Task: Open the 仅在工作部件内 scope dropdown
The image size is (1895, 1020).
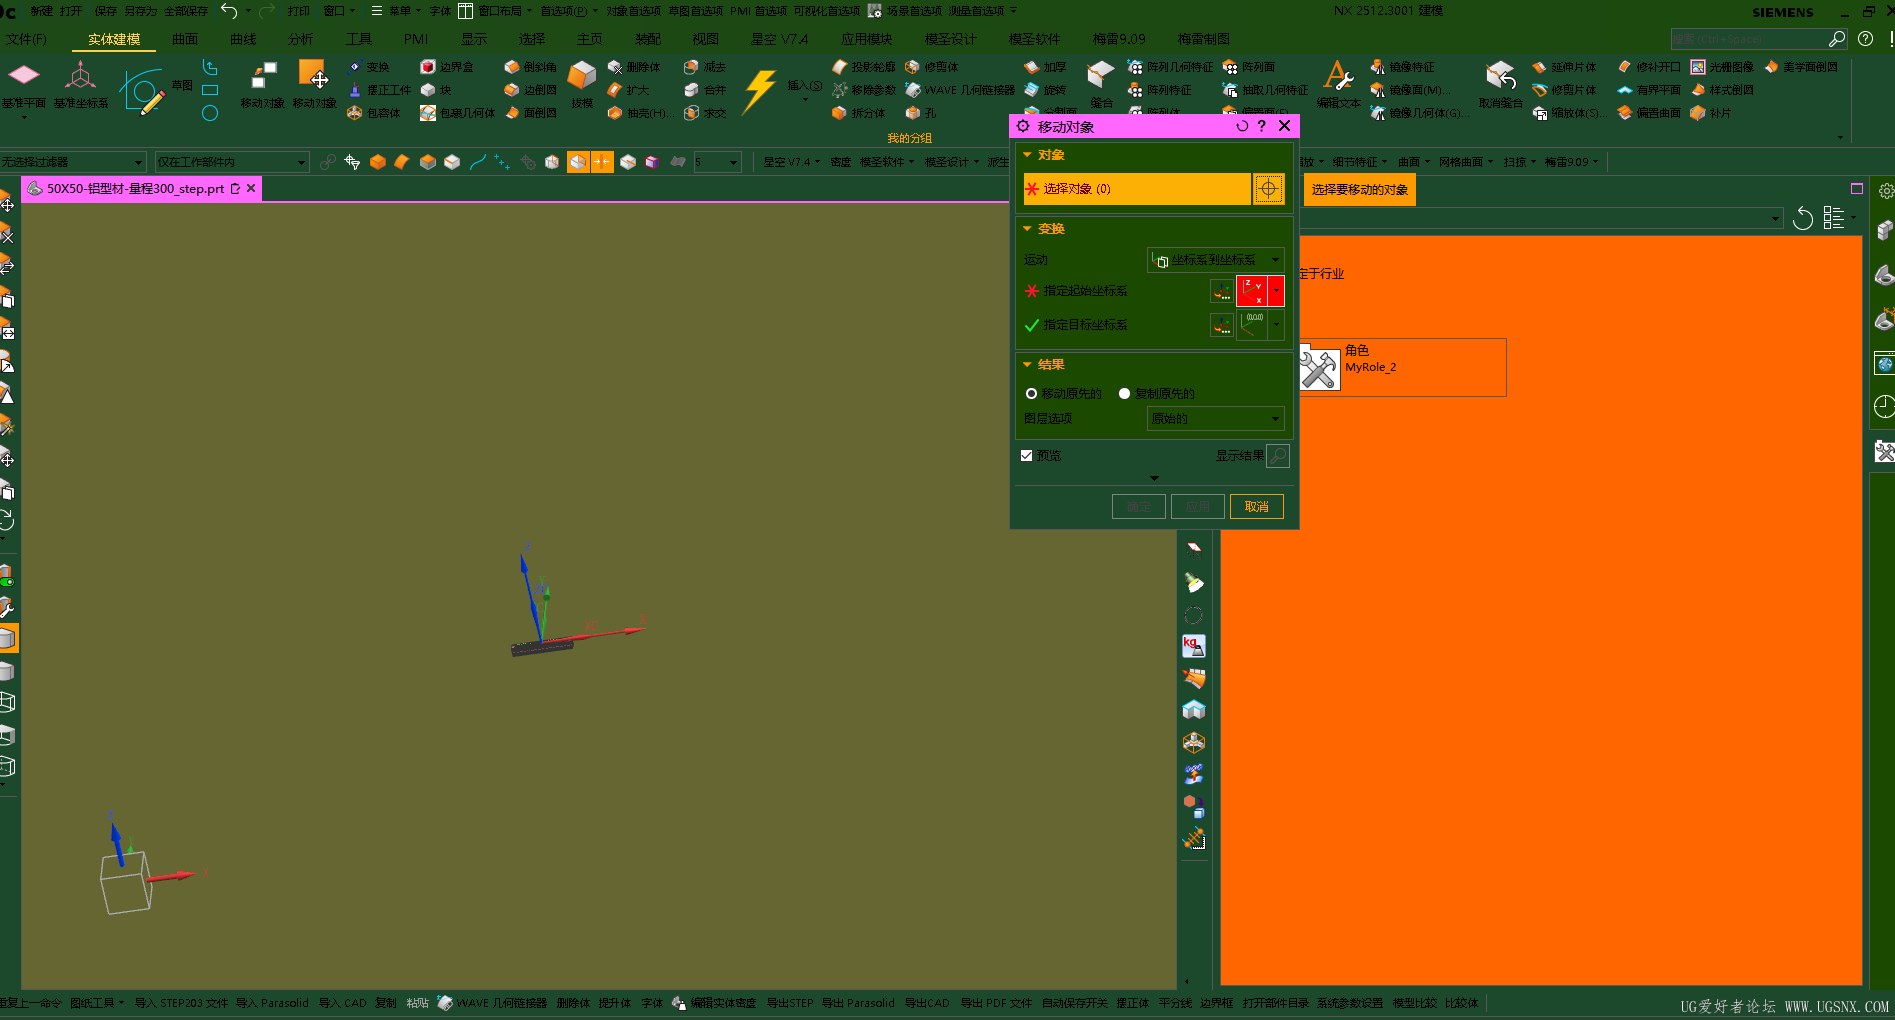Action: point(231,162)
